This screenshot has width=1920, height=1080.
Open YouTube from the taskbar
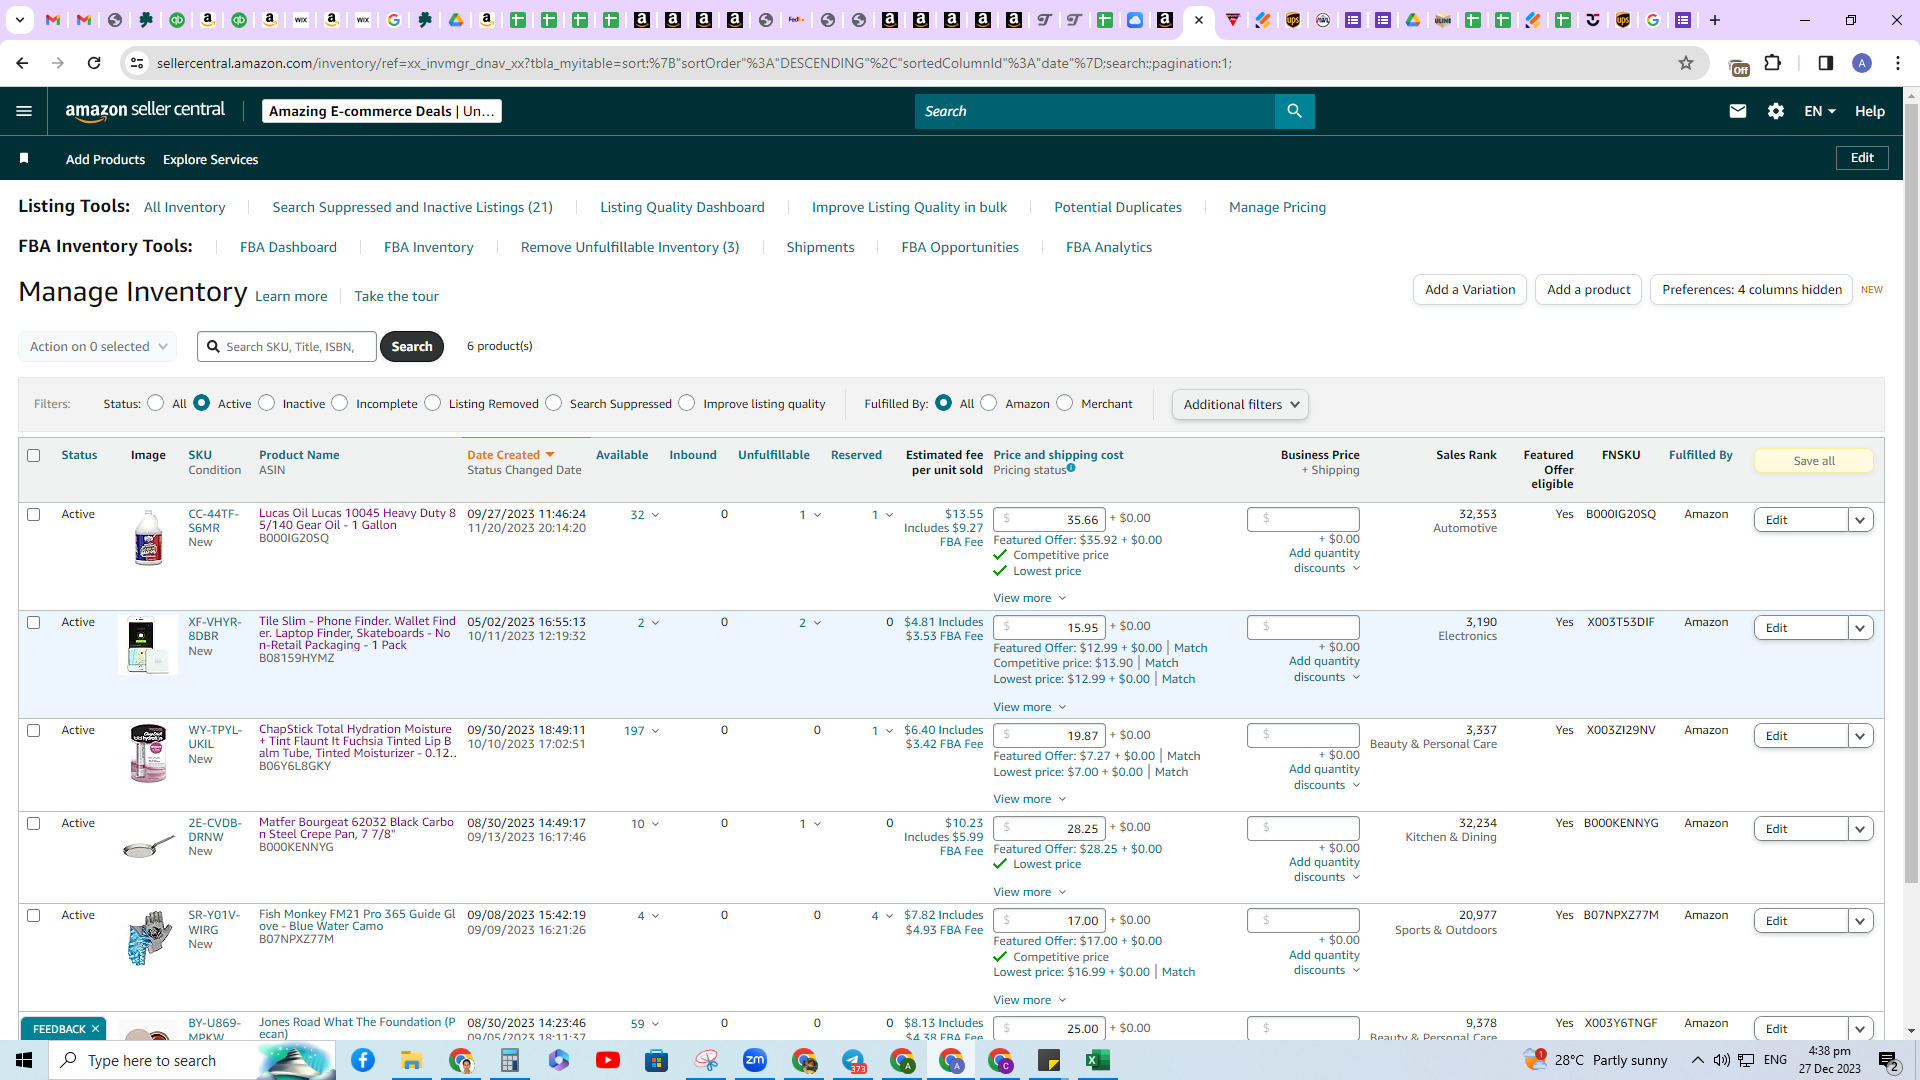[x=607, y=1060]
